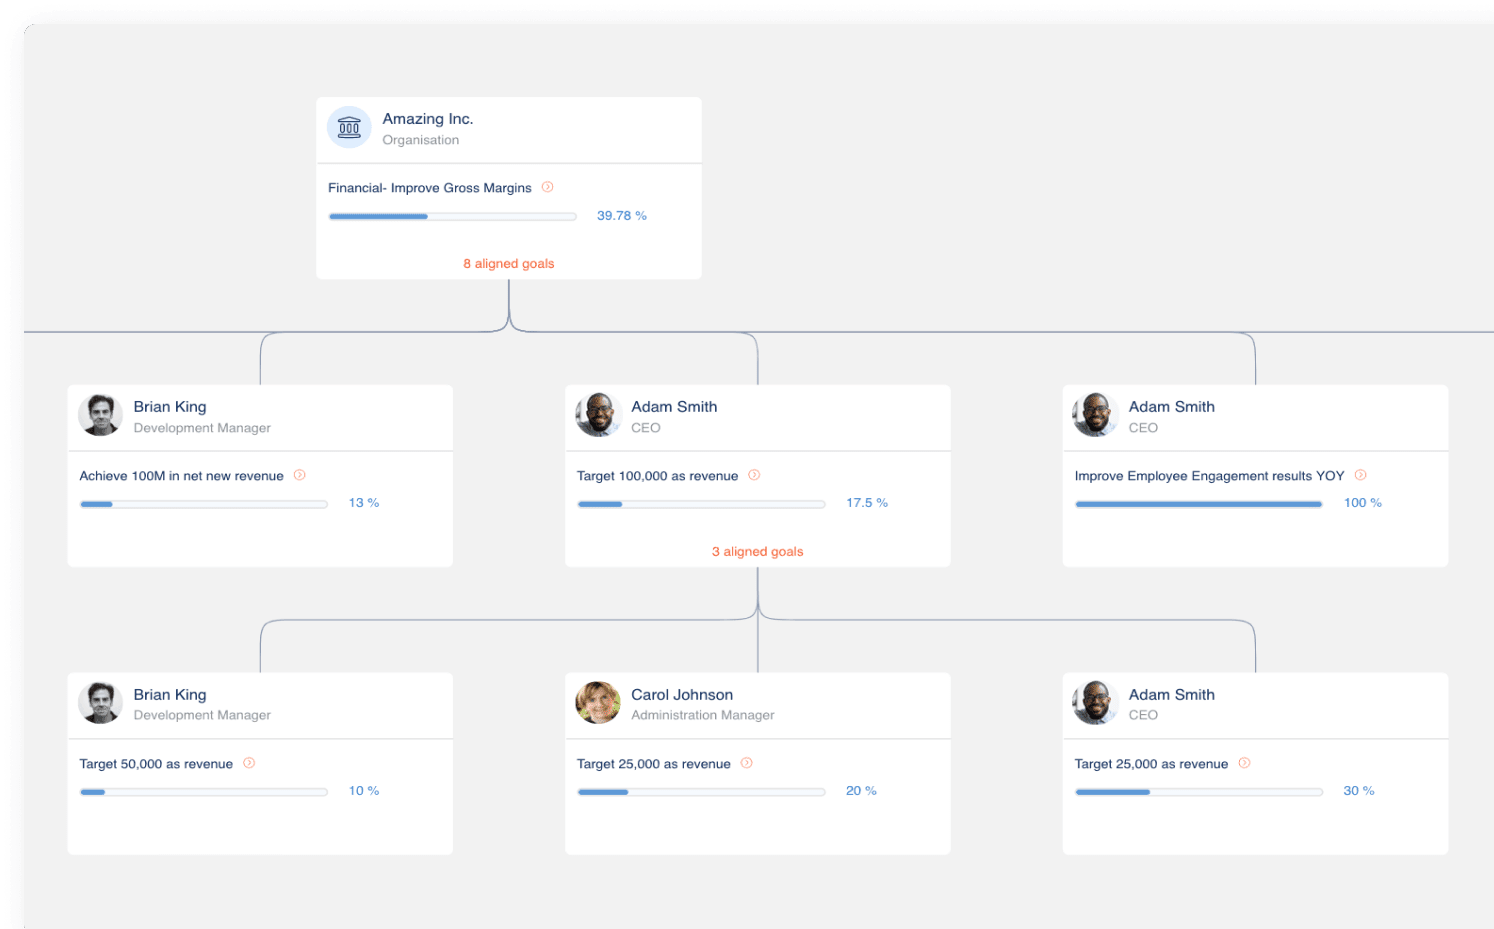Click progress bar for Target 50,000 as revenue
Viewport: 1494px width, 929px height.
[x=204, y=792]
